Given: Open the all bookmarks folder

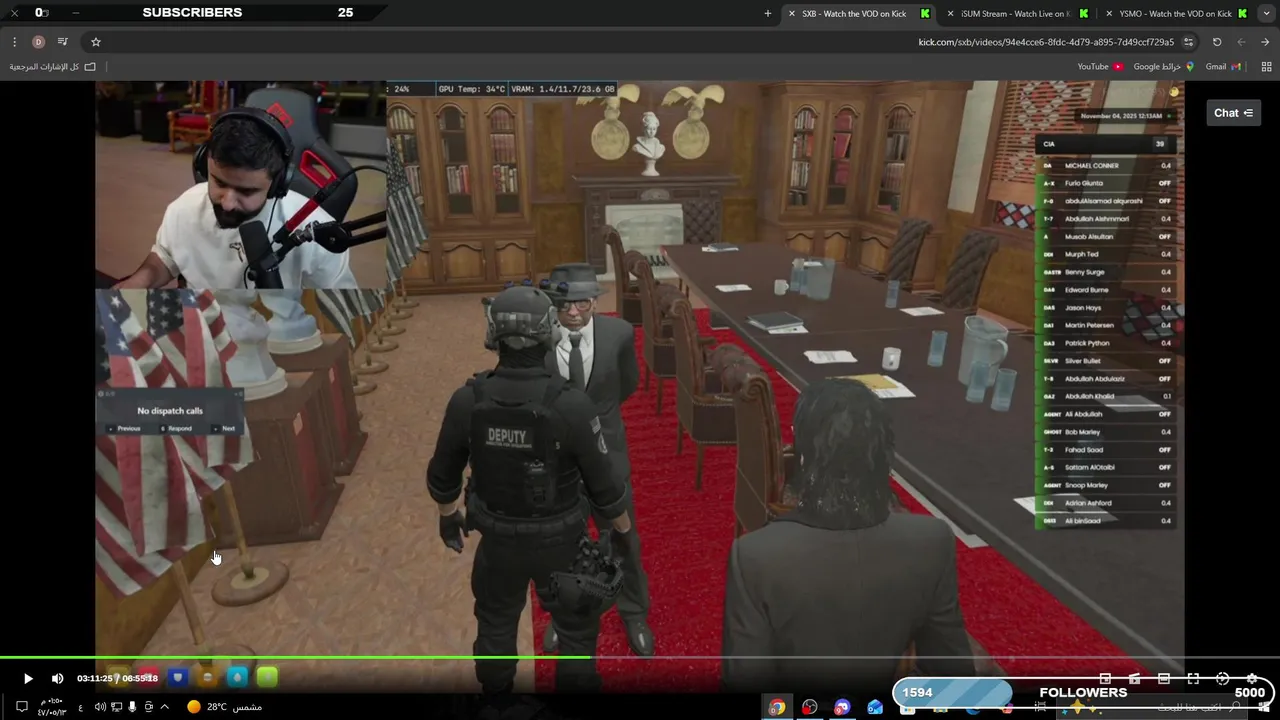Looking at the screenshot, I should pyautogui.click(x=53, y=67).
